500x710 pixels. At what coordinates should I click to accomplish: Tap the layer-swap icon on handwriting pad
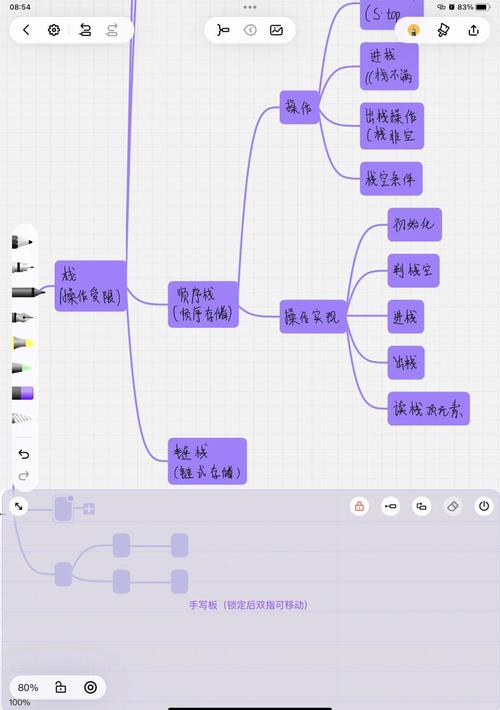pos(422,506)
